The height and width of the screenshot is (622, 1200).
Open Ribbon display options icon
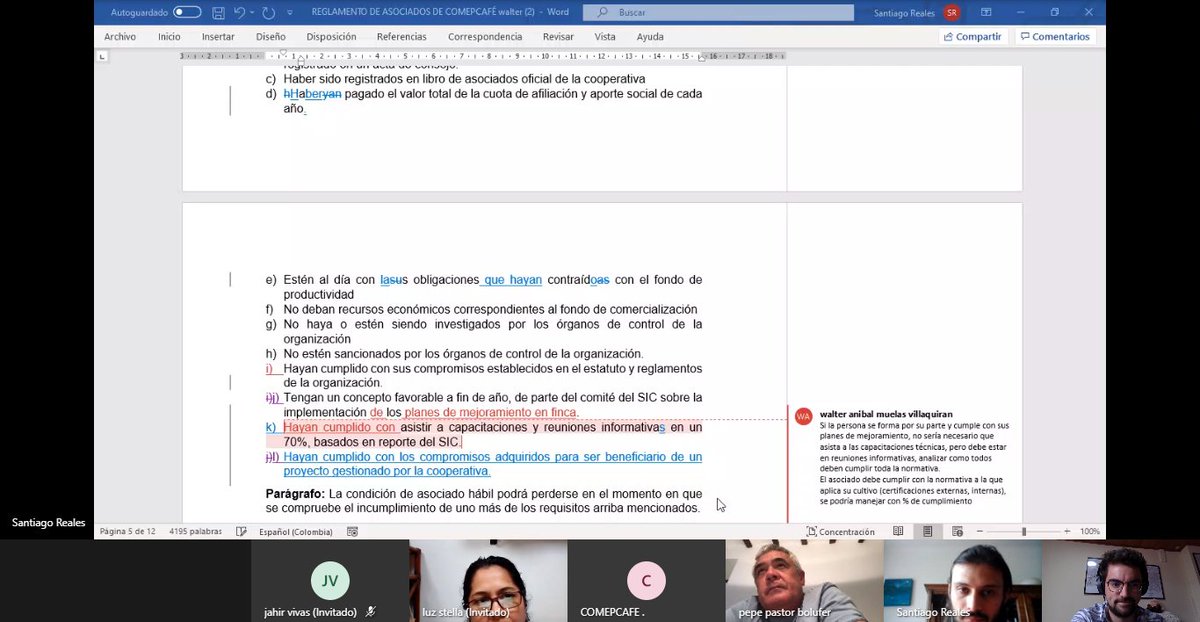[x=987, y=12]
